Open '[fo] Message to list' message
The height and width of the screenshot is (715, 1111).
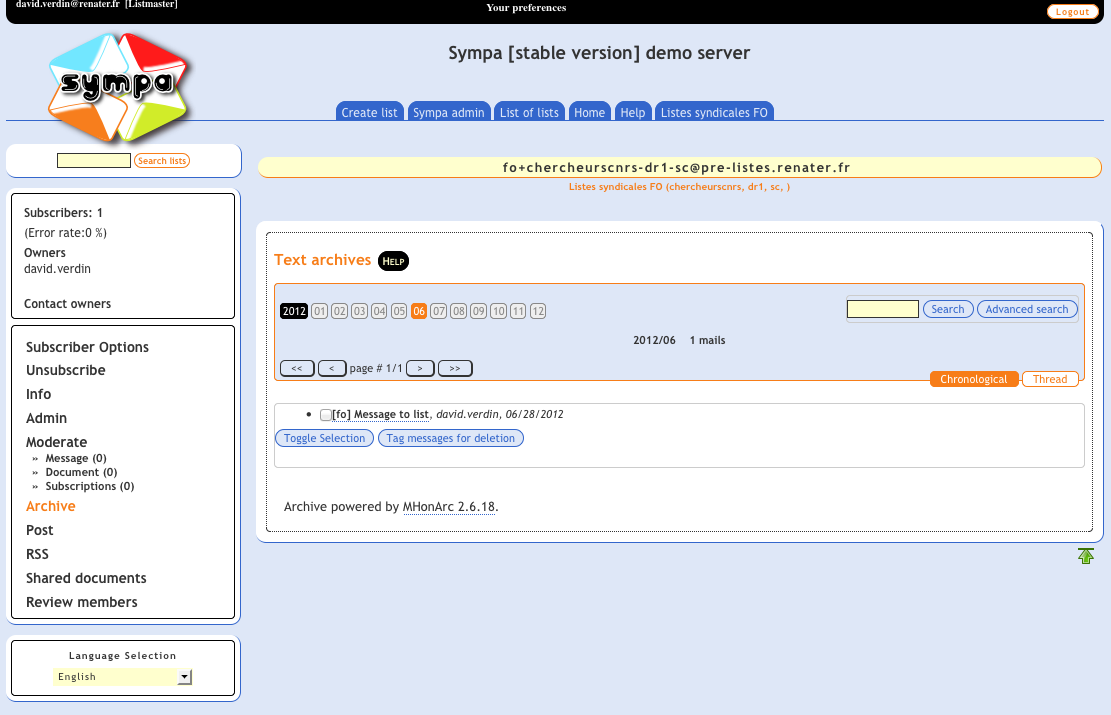pos(380,415)
